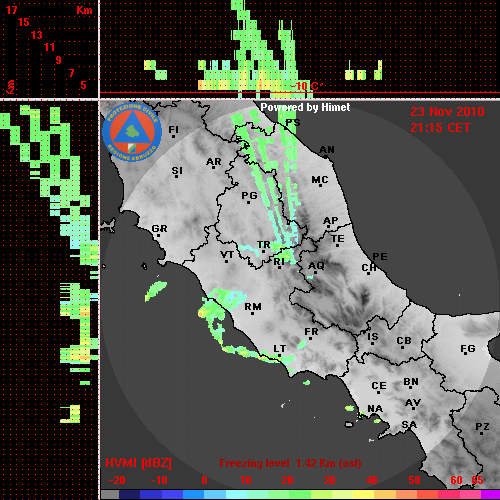
Task: Click the AR city label
Action: tap(214, 162)
